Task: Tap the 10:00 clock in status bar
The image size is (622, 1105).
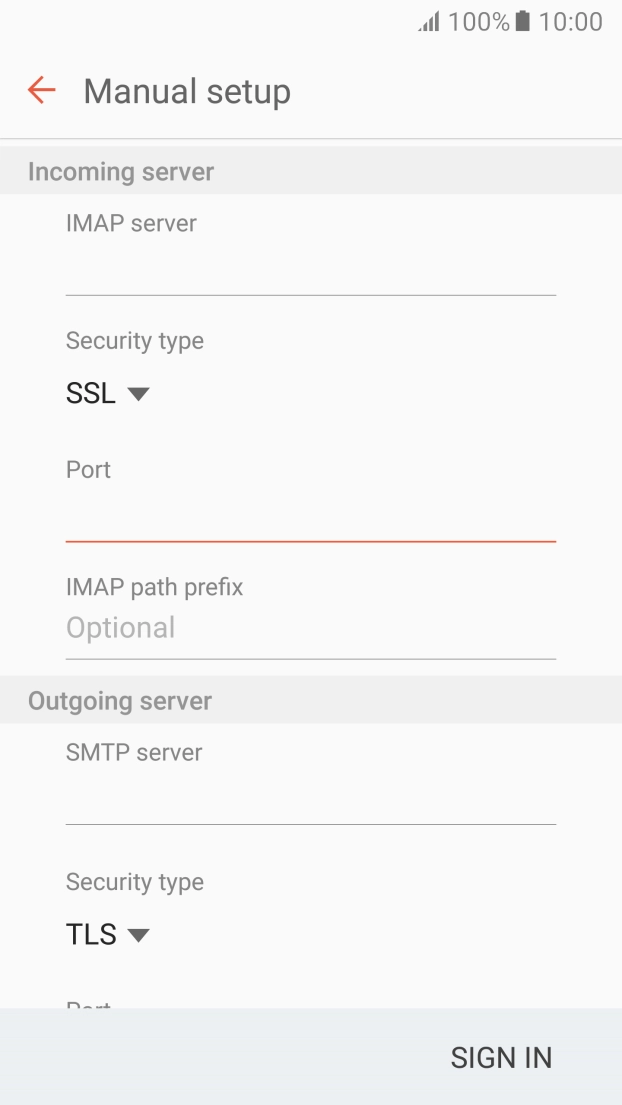Action: click(570, 22)
